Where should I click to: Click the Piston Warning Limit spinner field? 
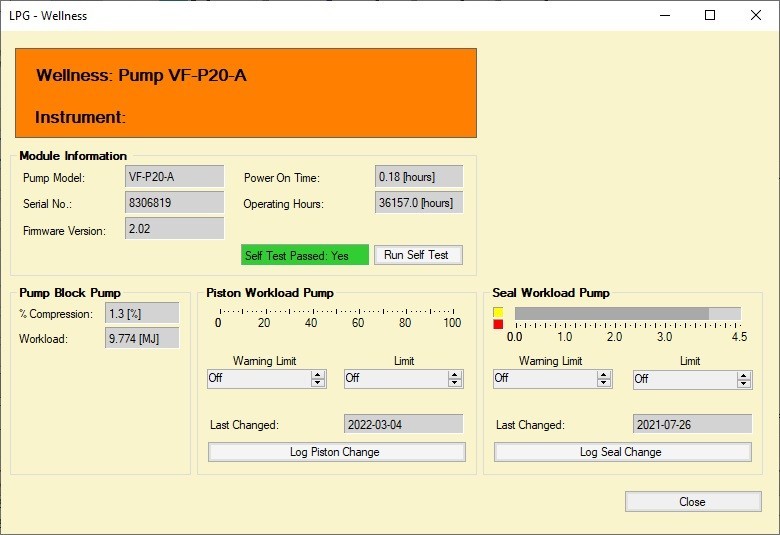(260, 379)
